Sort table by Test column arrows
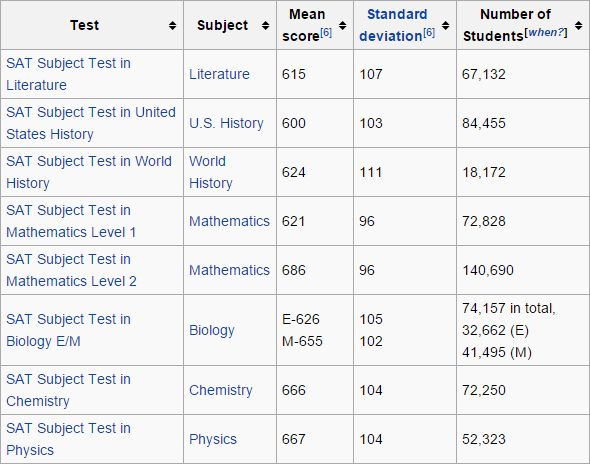The width and height of the screenshot is (590, 464). click(x=172, y=26)
